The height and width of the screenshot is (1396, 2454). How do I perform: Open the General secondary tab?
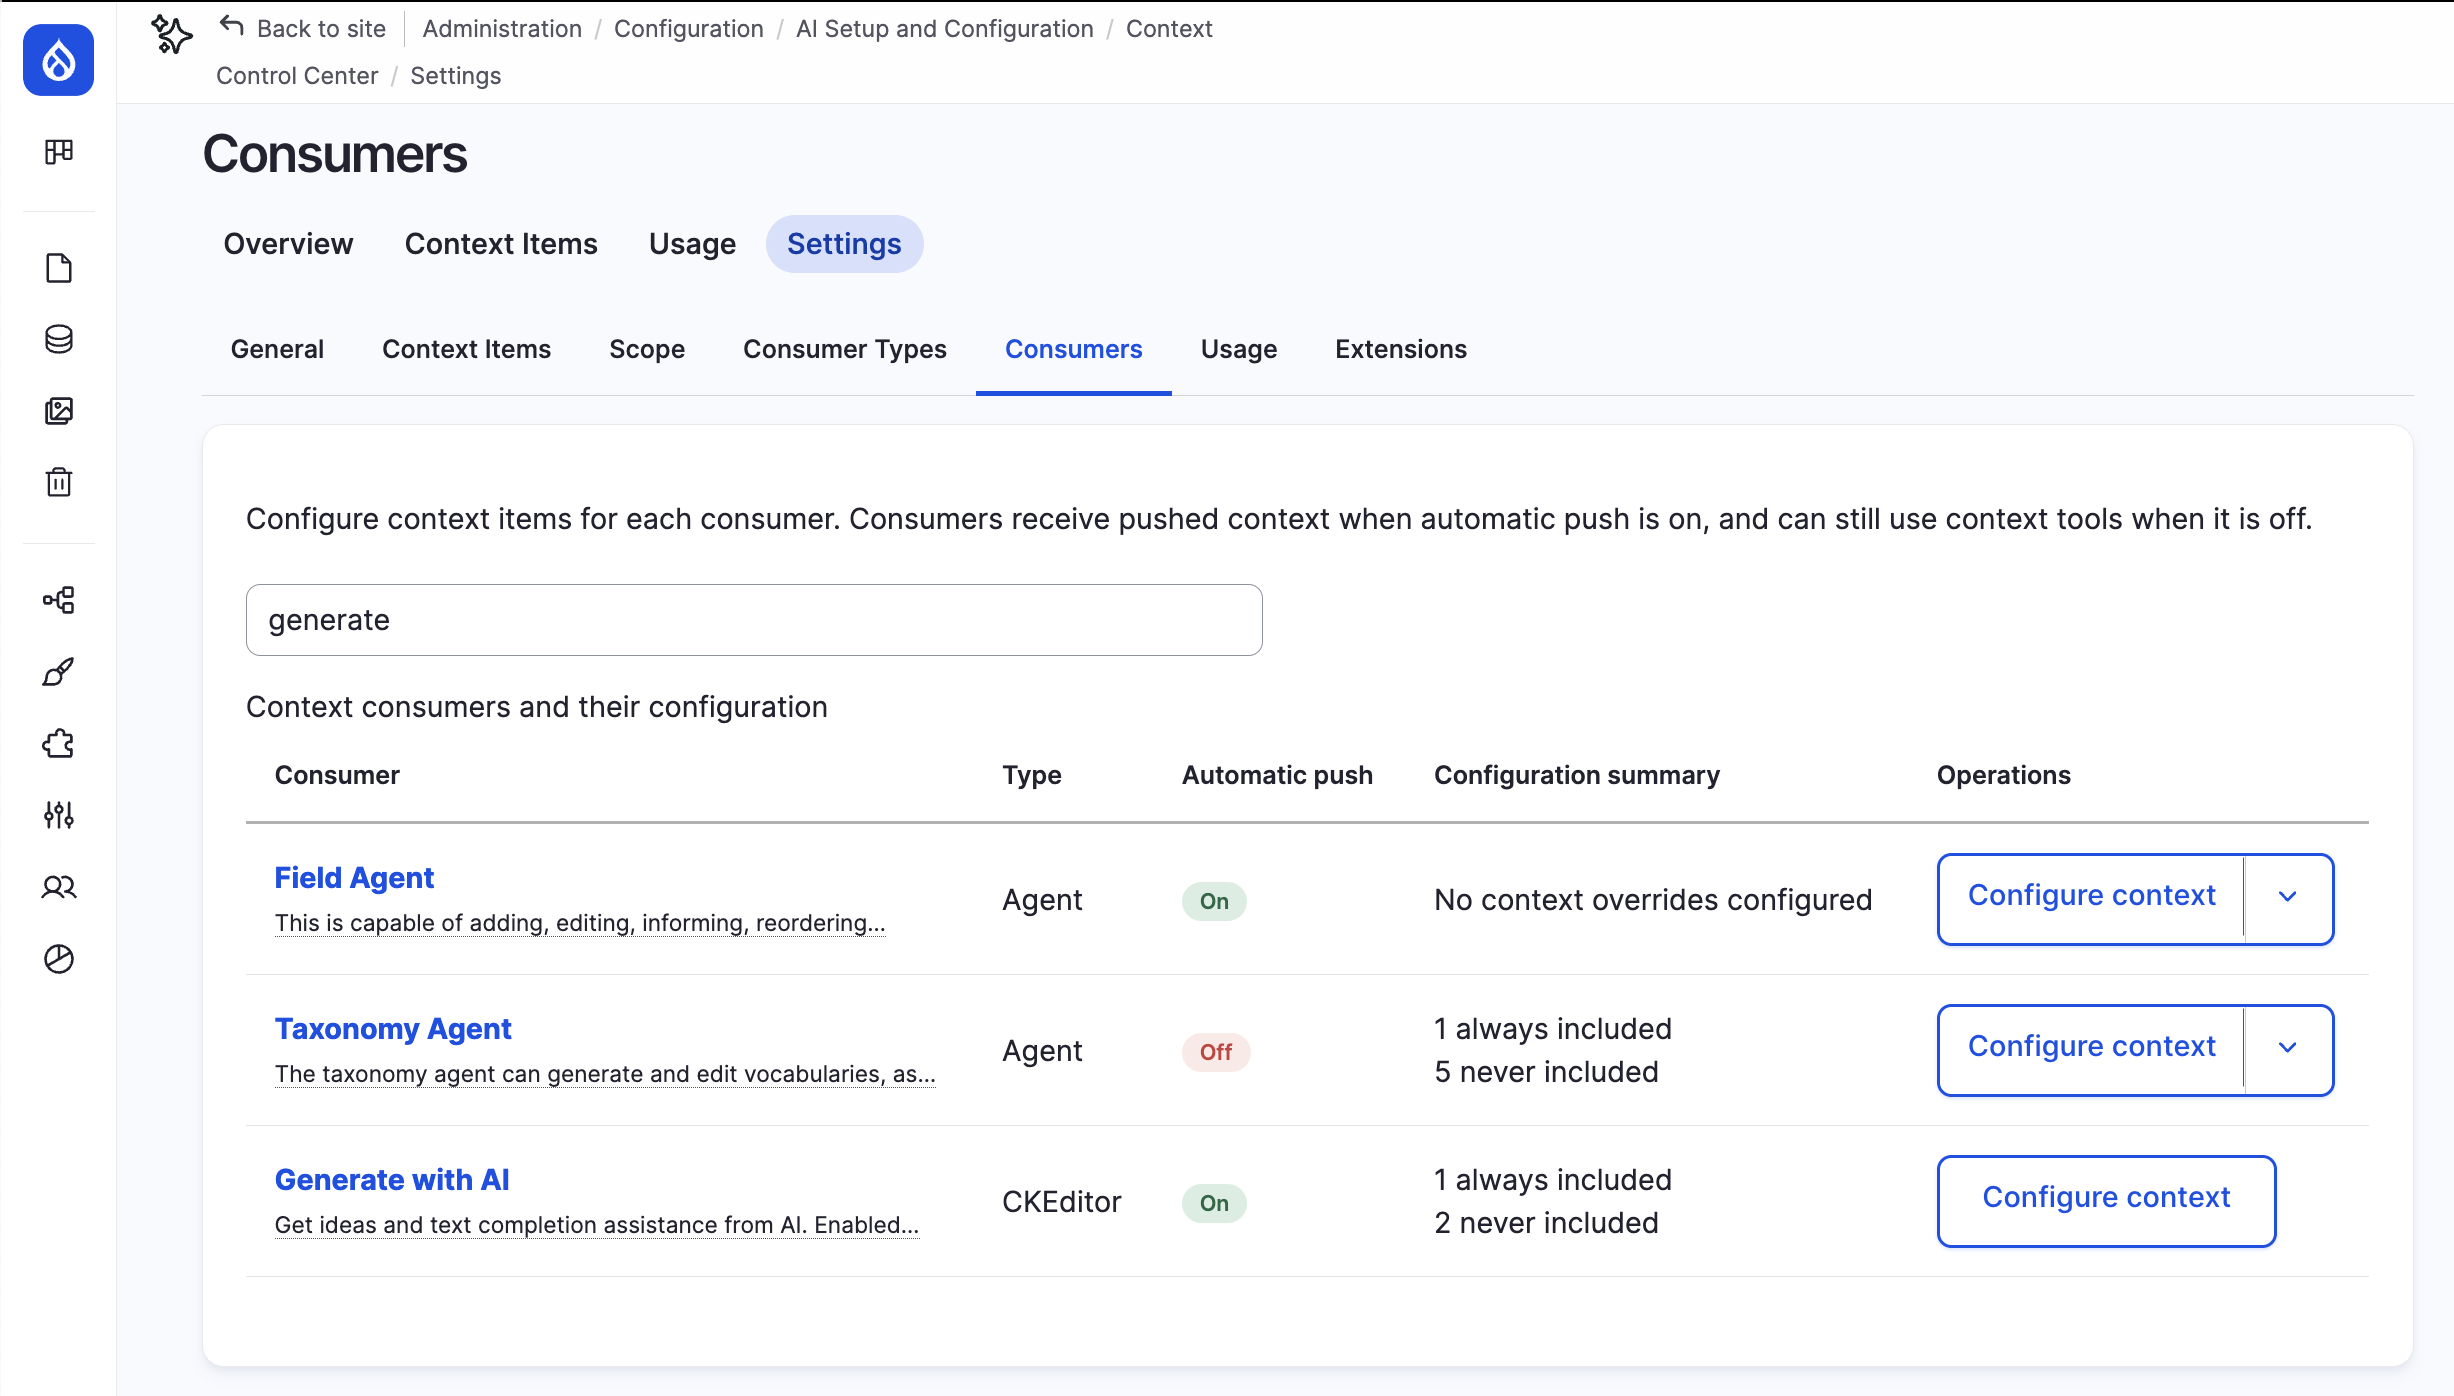tap(277, 349)
